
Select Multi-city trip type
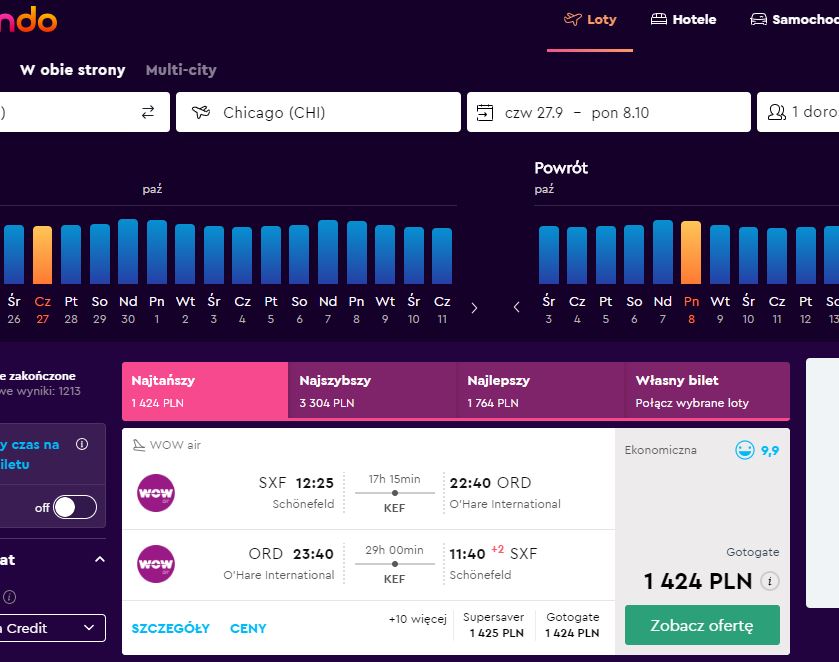181,70
